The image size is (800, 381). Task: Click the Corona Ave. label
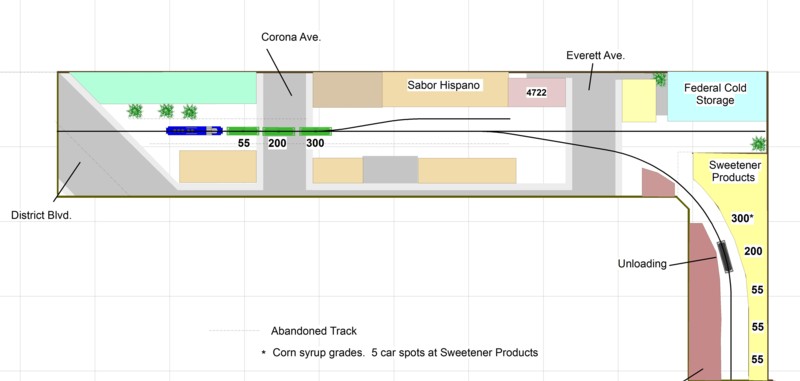pos(291,37)
